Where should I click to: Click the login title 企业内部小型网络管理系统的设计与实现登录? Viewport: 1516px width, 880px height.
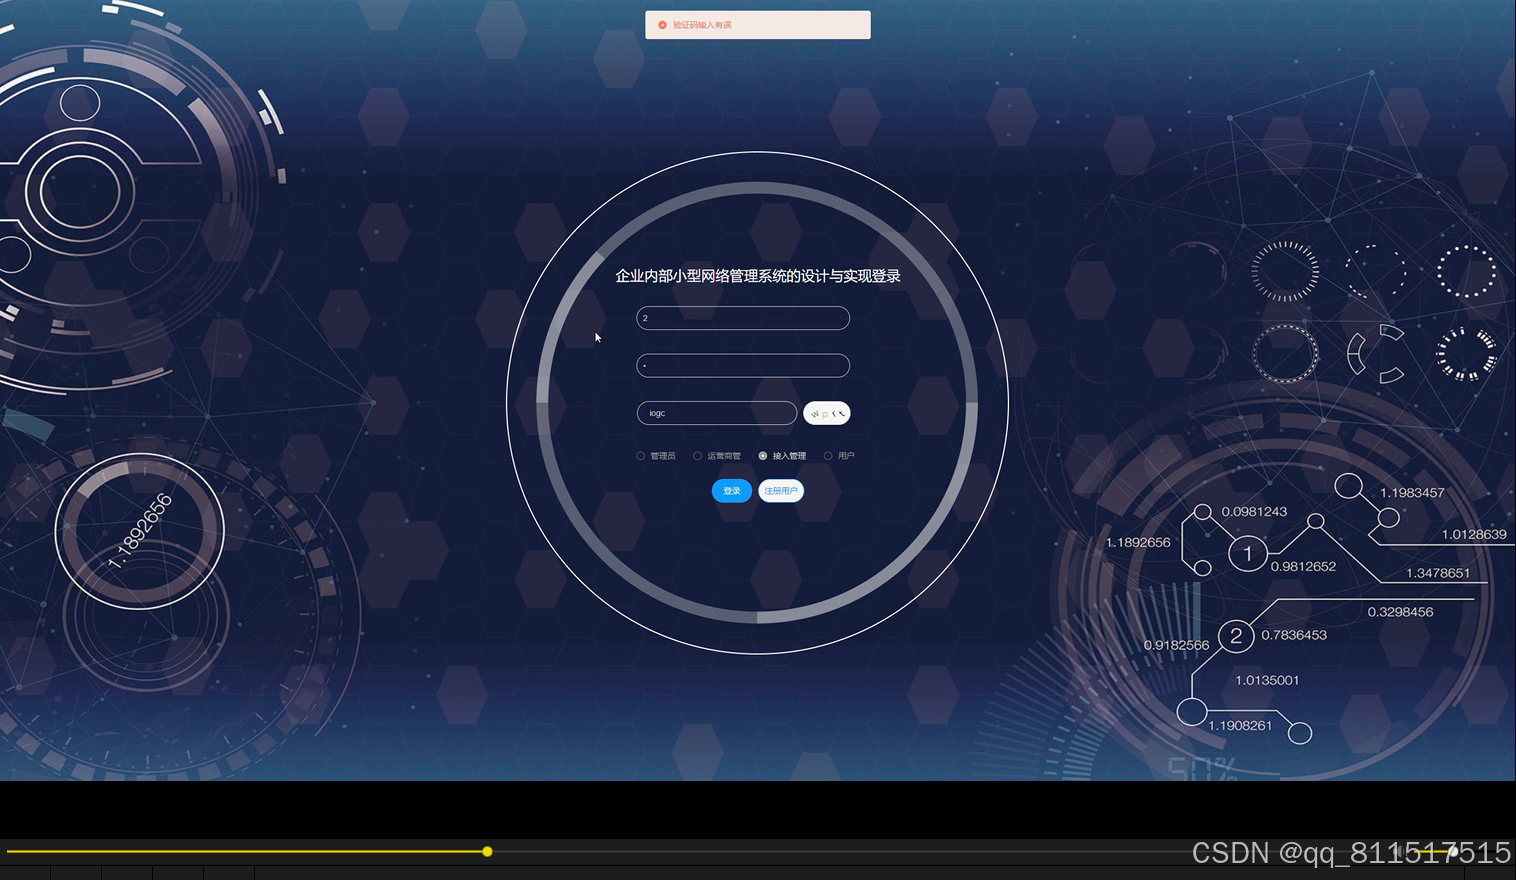(x=758, y=276)
